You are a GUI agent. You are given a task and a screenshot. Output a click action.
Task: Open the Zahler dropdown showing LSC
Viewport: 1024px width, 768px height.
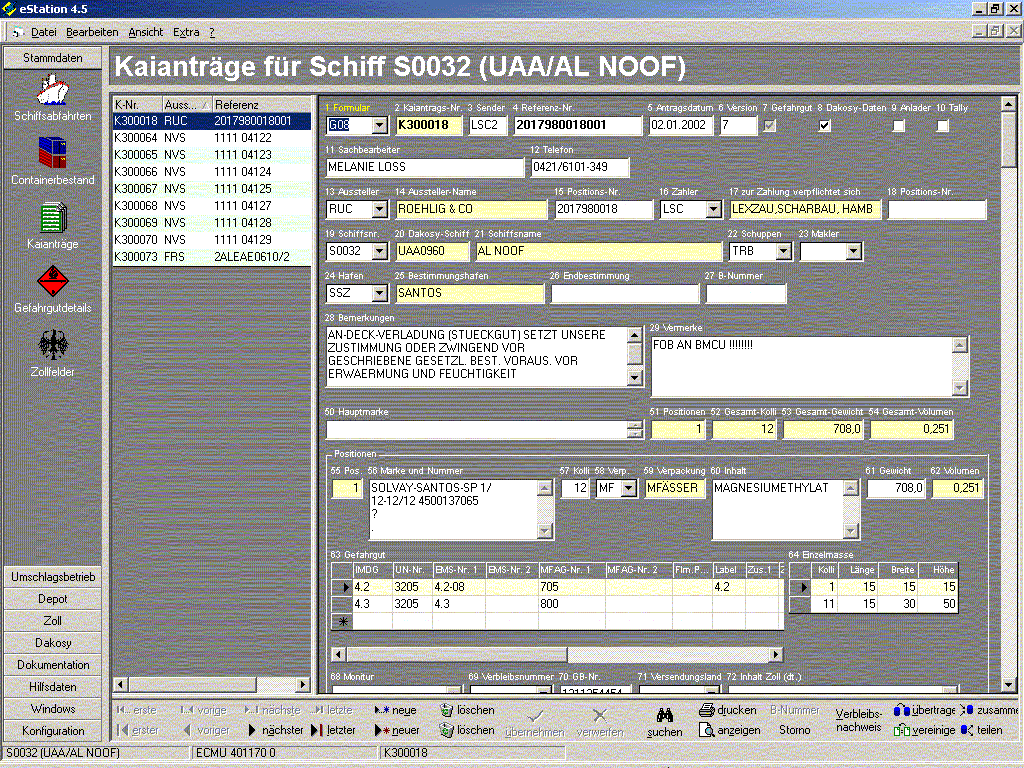(x=712, y=210)
